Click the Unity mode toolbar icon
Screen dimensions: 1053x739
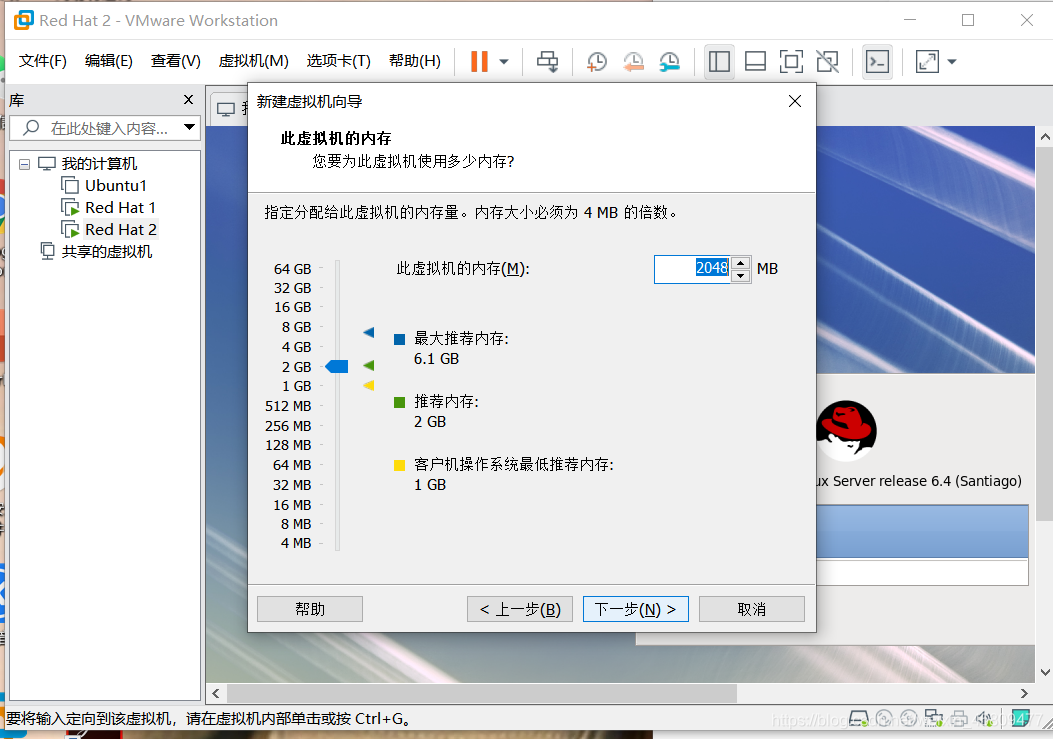tap(827, 62)
